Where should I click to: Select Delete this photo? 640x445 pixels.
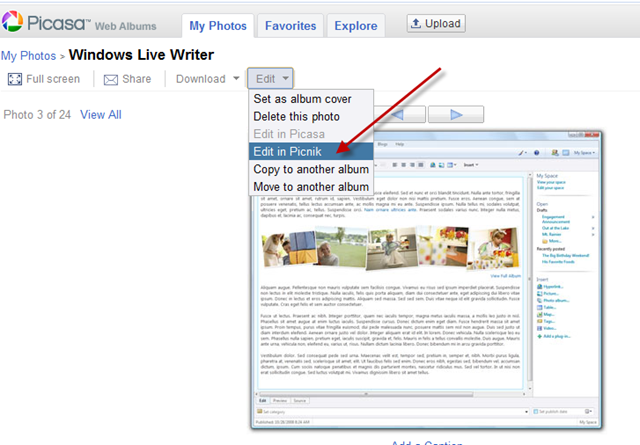[x=311, y=116]
